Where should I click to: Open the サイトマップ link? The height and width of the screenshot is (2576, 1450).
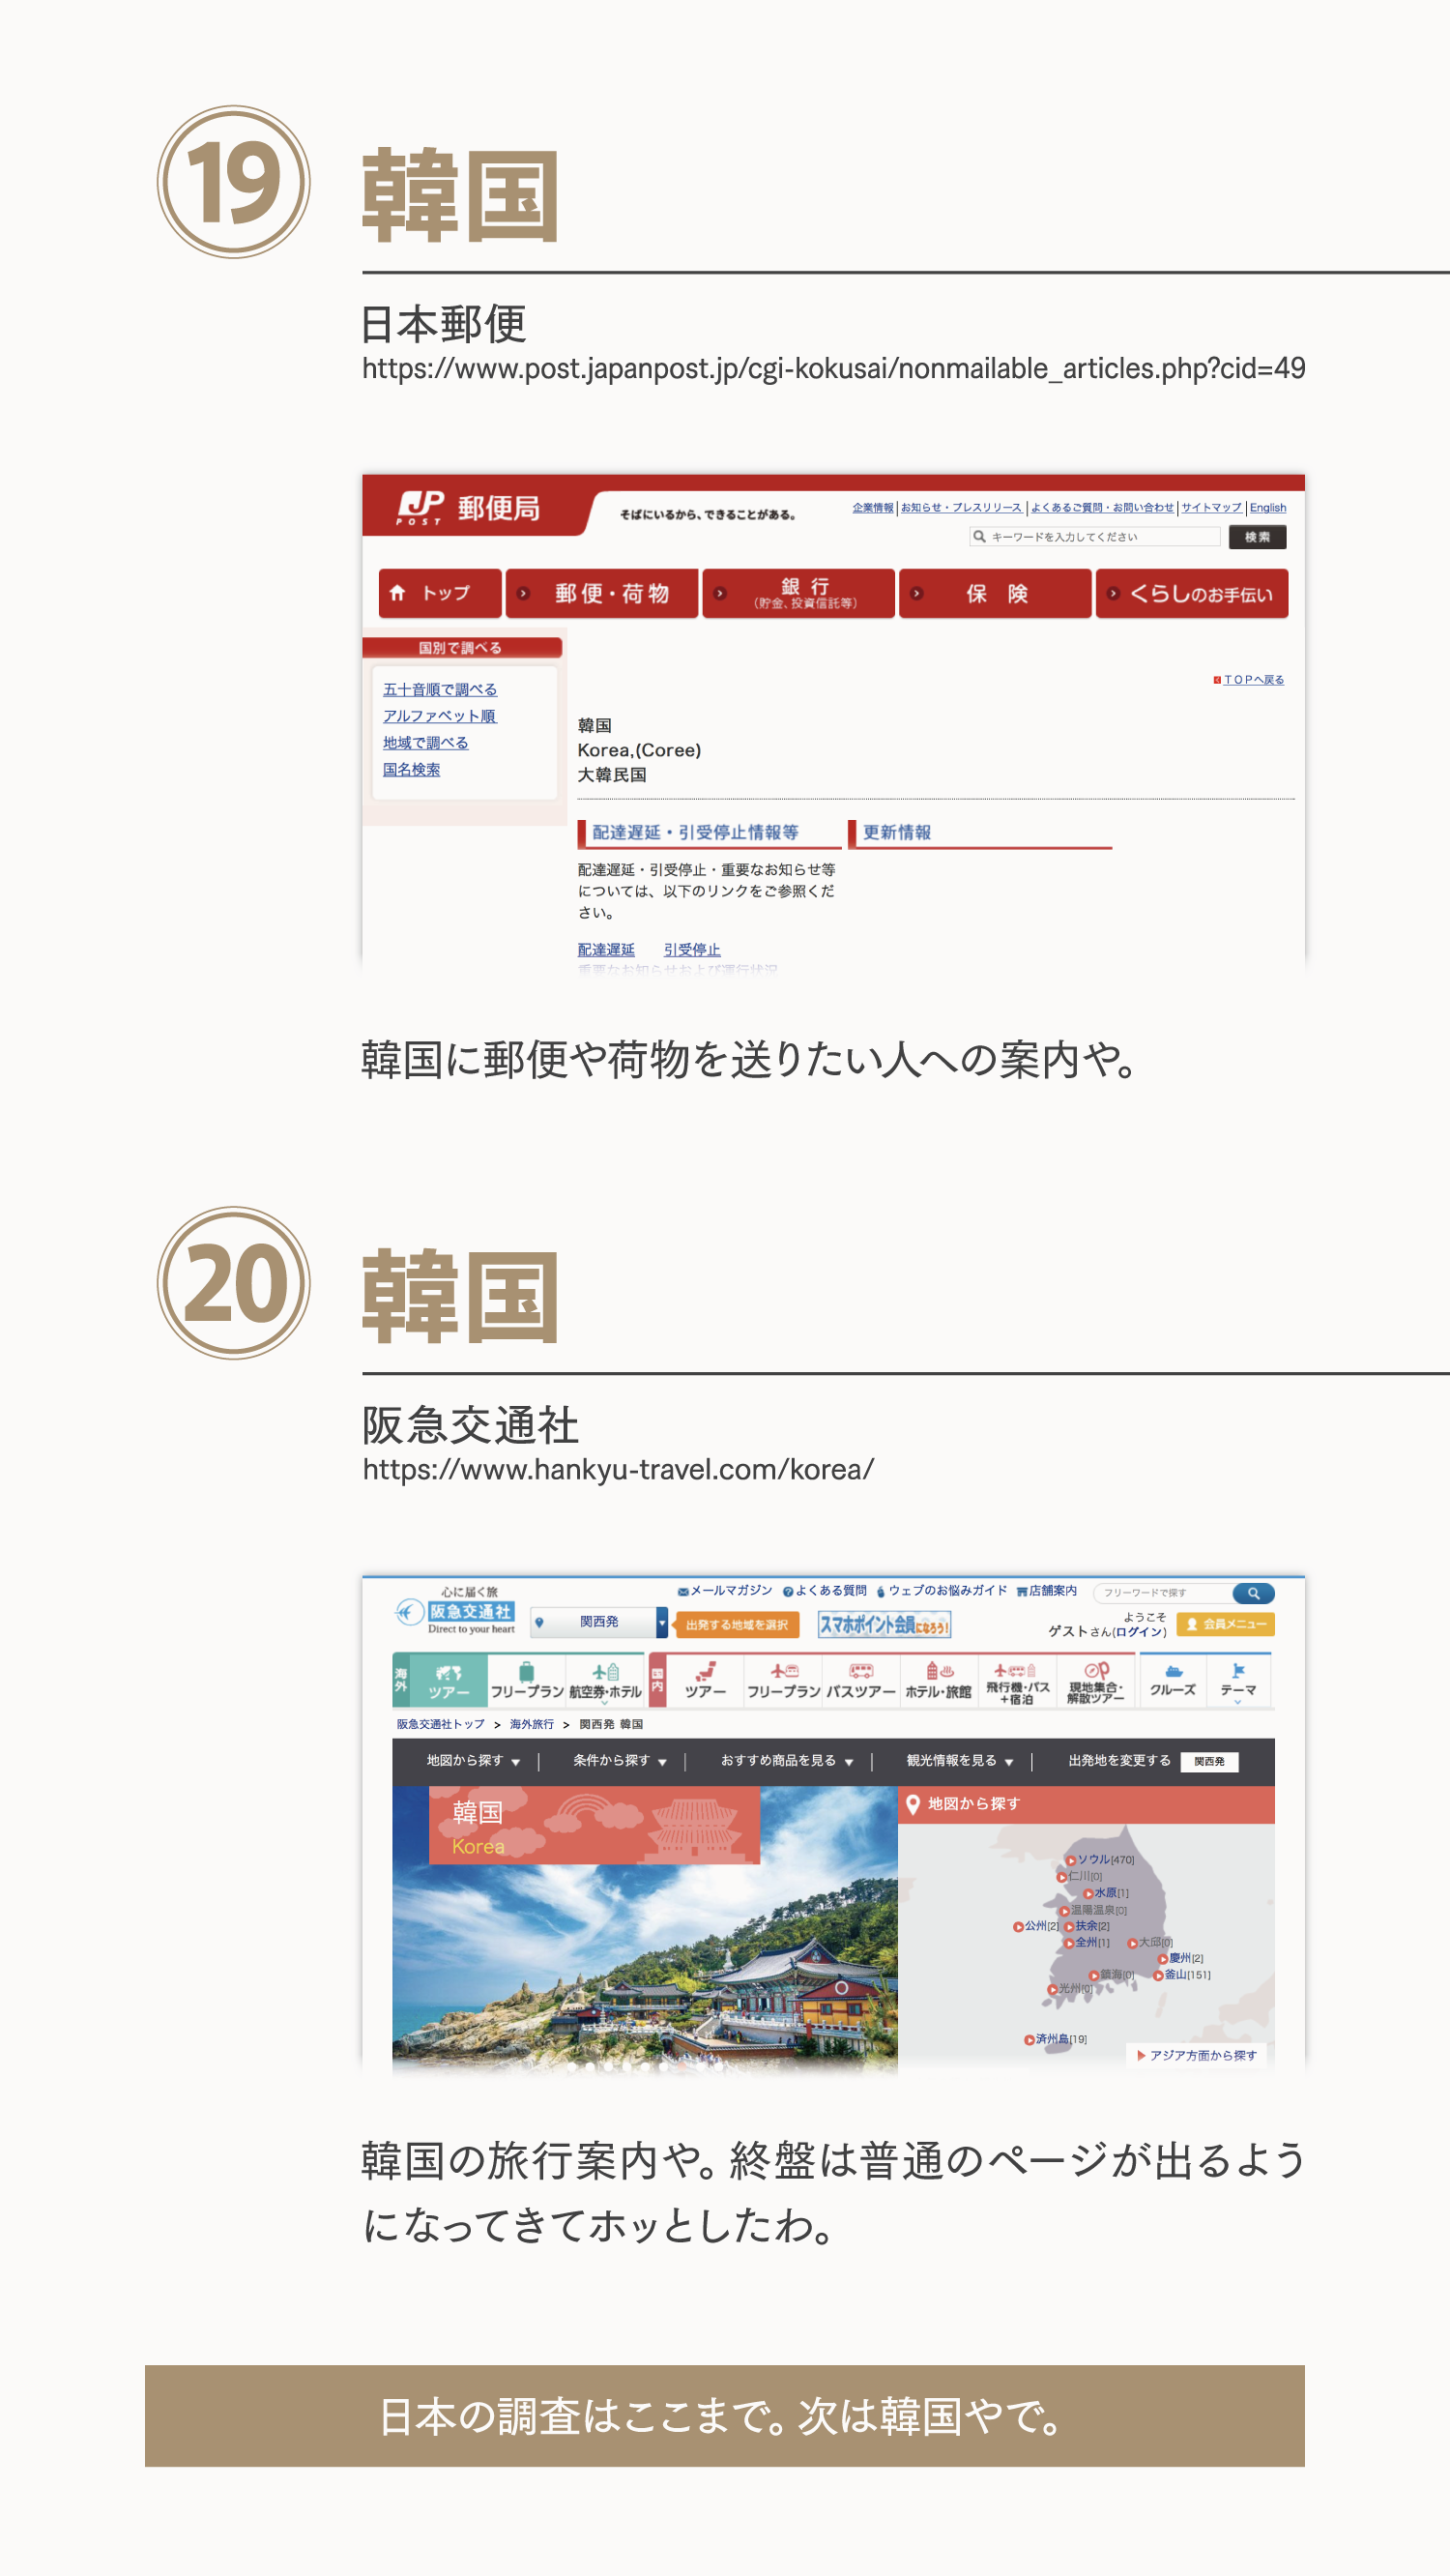pos(1211,508)
